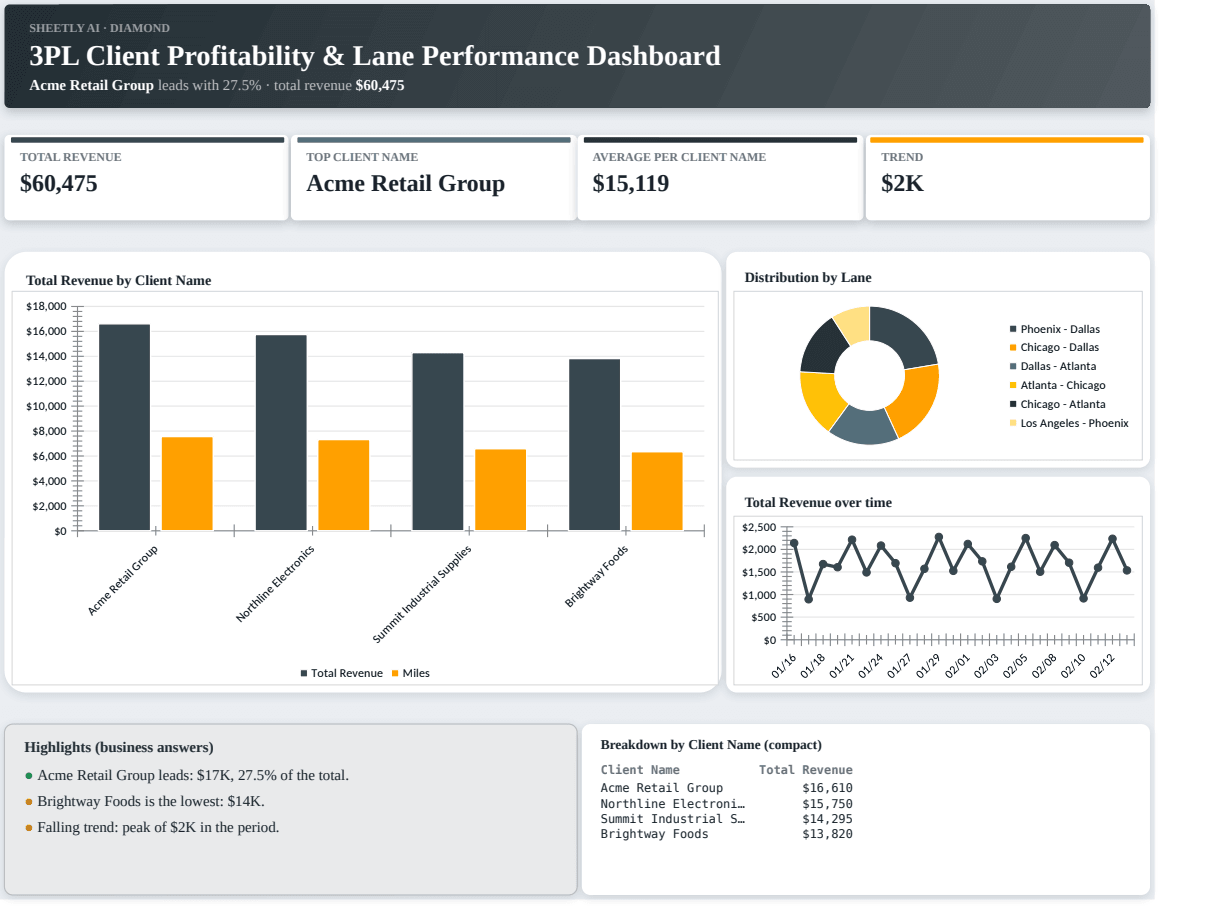Click the highlight 'Acme Retail Group leads' line
1227x922 pixels.
coord(187,775)
